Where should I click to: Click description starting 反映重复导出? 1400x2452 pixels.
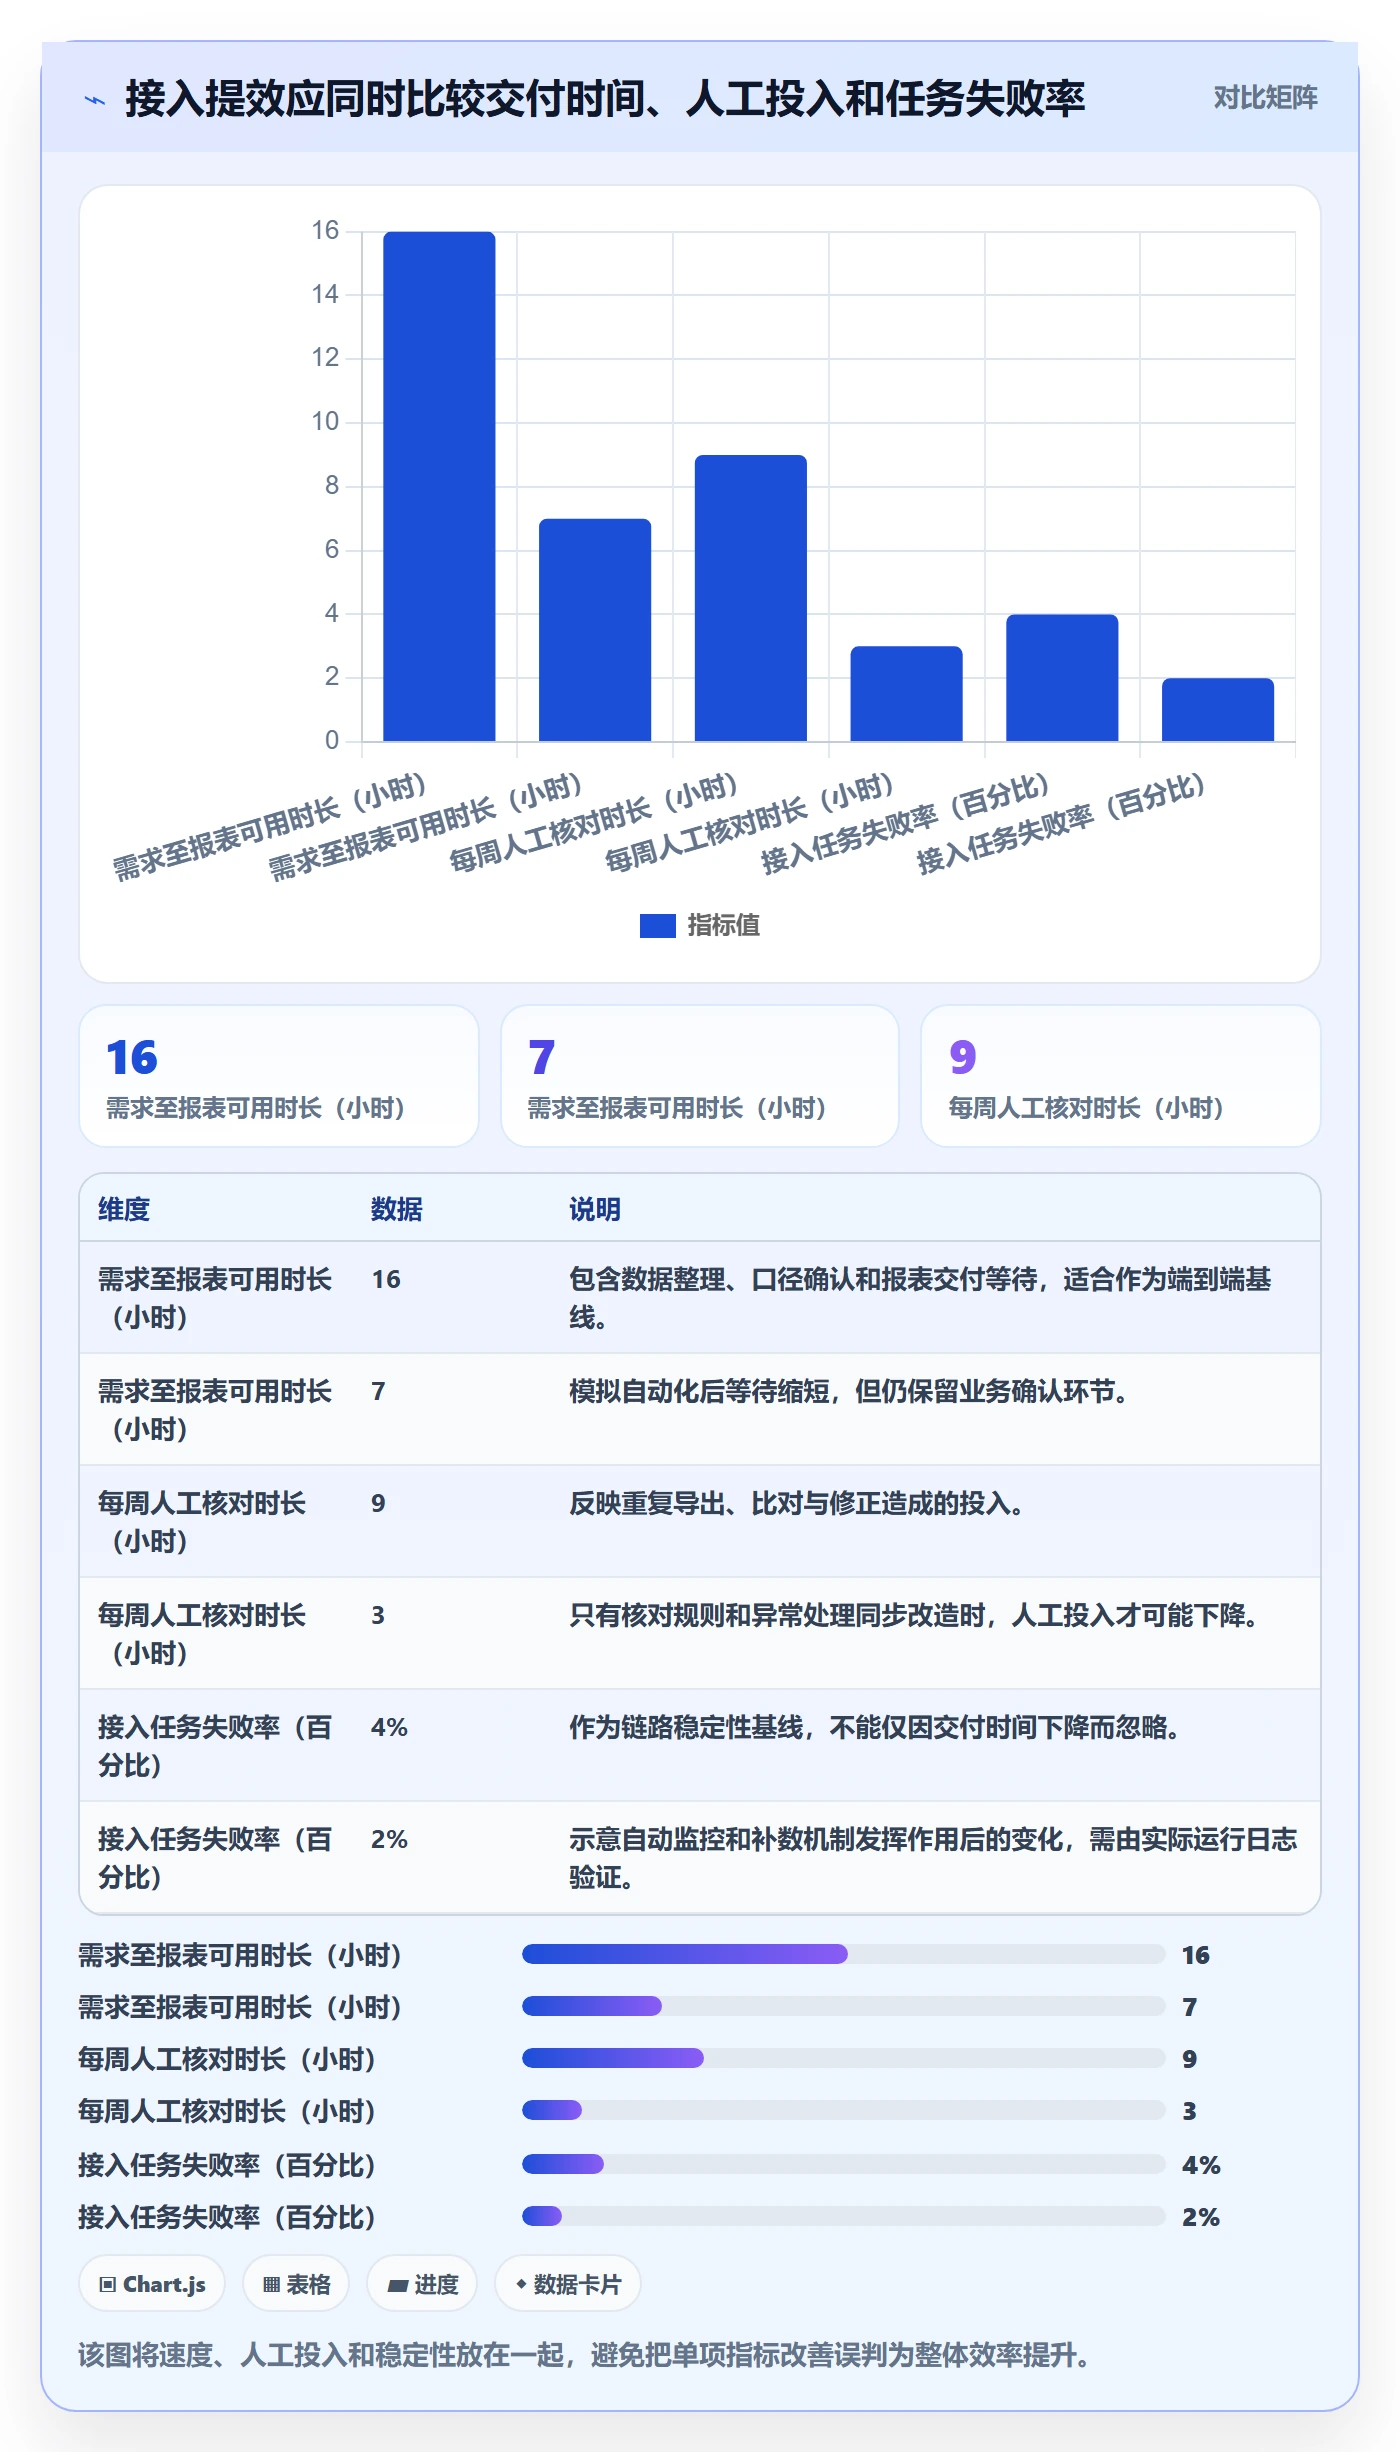[x=797, y=1503]
